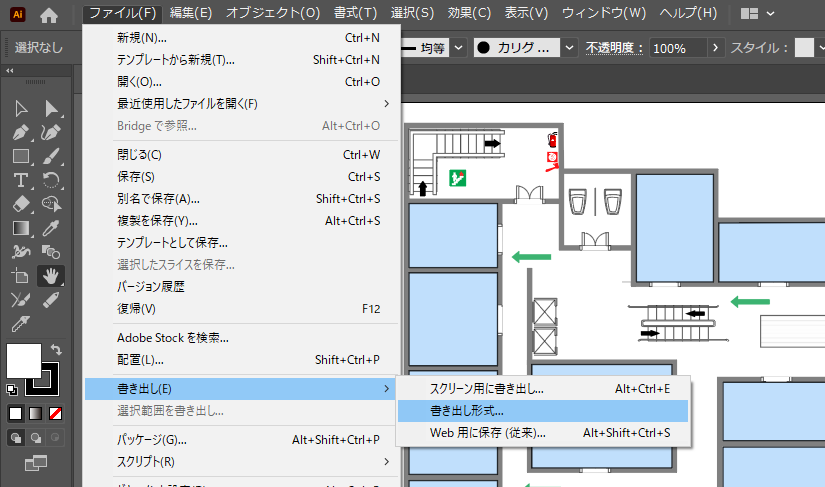The width and height of the screenshot is (825, 487).
Task: Choose the Rectangle tool
Action: click(x=20, y=156)
